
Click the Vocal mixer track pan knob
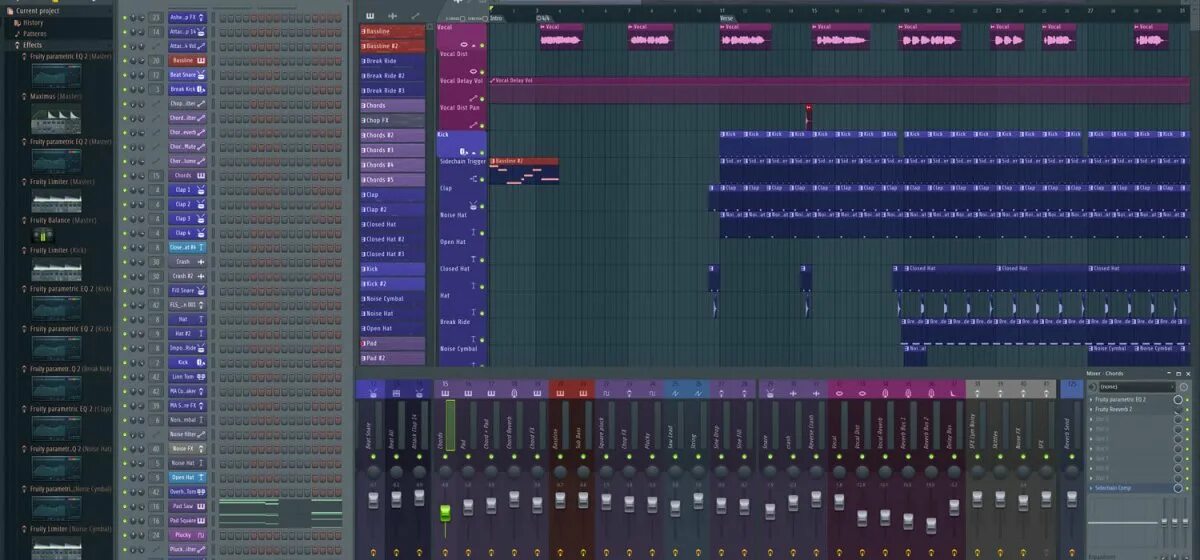(x=840, y=470)
